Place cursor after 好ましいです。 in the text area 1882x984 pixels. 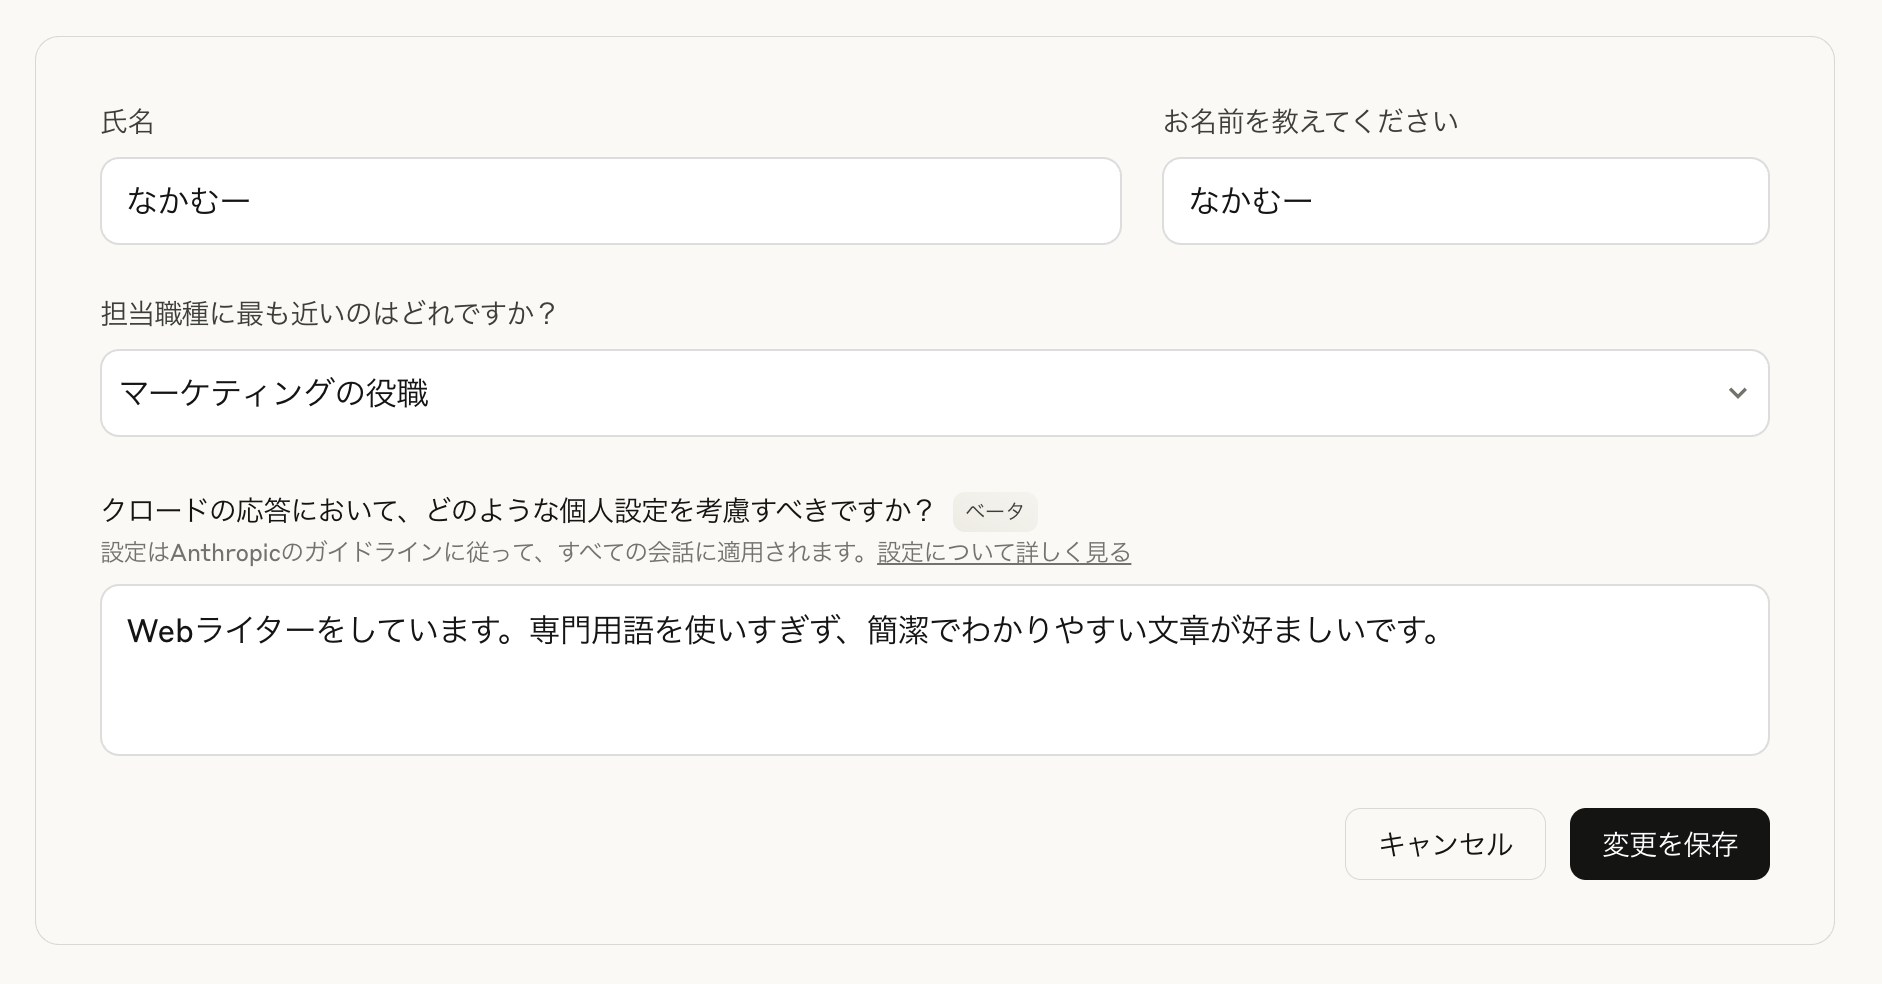1443,630
